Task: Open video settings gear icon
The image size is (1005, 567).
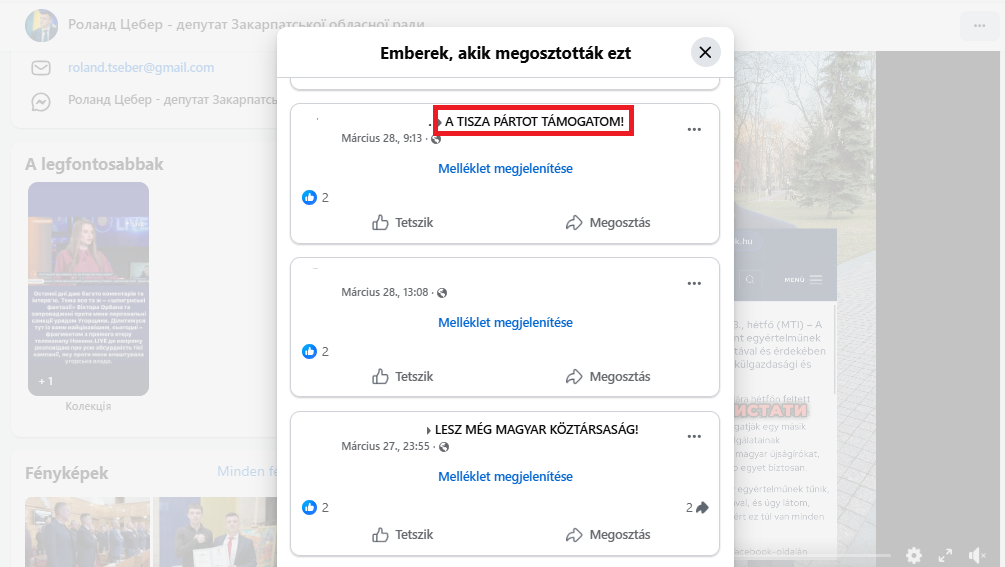Action: pos(913,555)
